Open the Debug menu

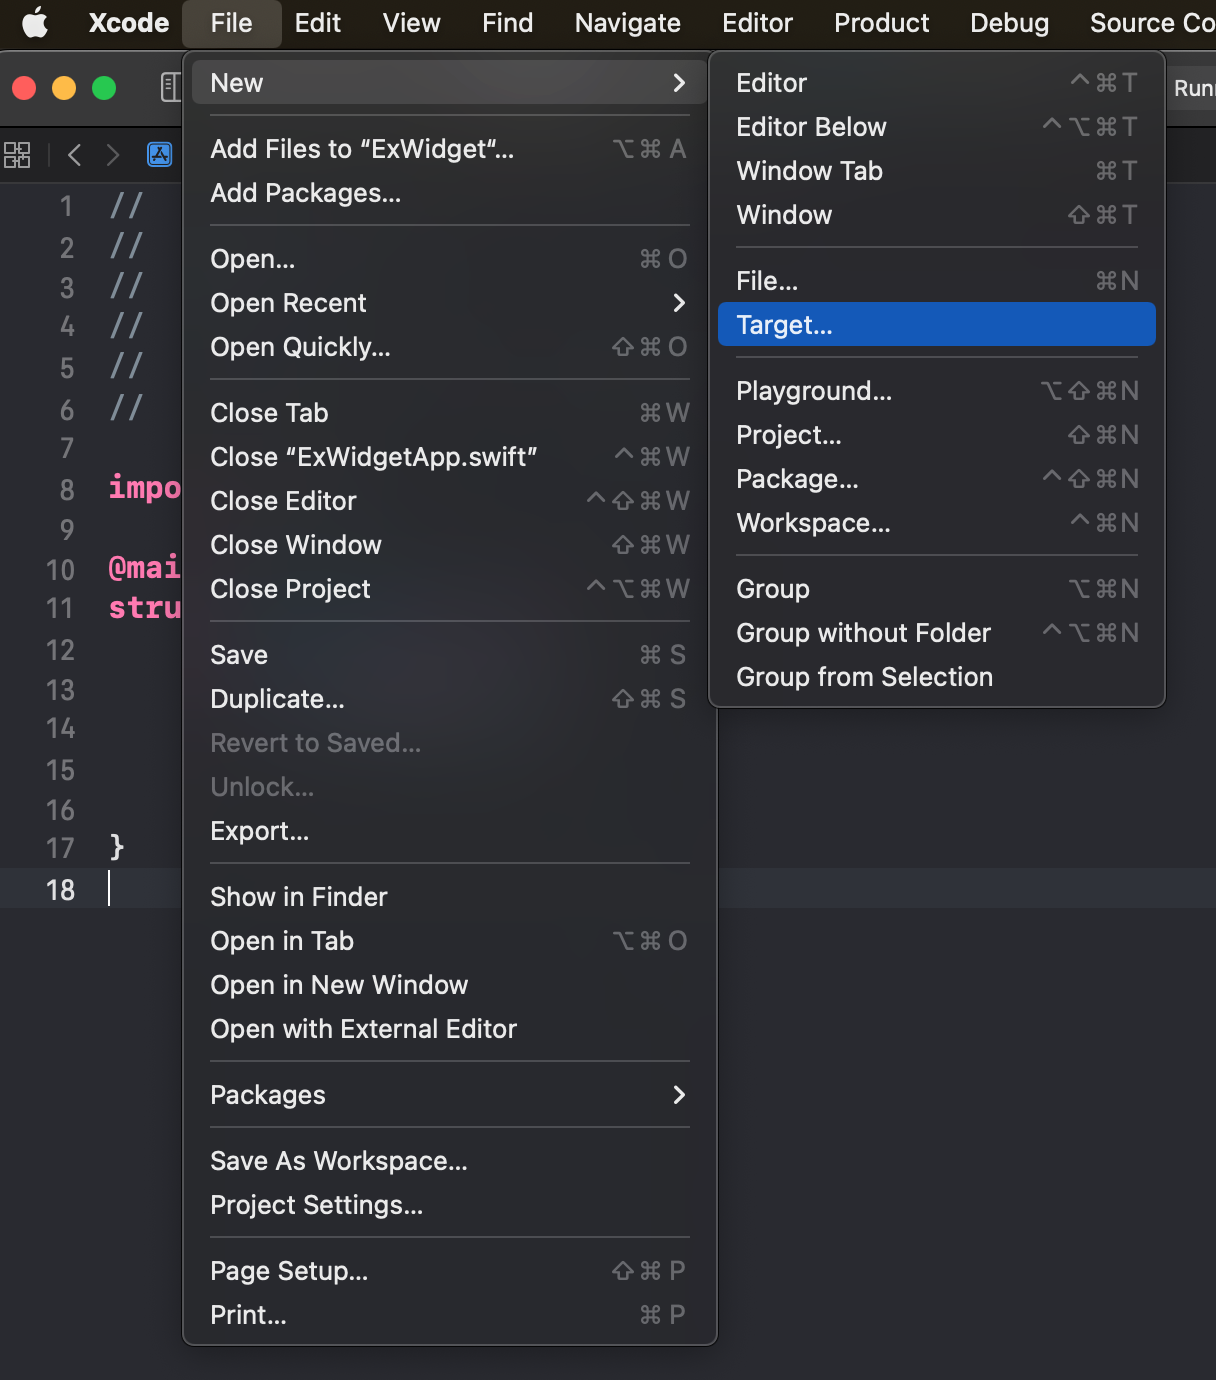pos(1009,22)
